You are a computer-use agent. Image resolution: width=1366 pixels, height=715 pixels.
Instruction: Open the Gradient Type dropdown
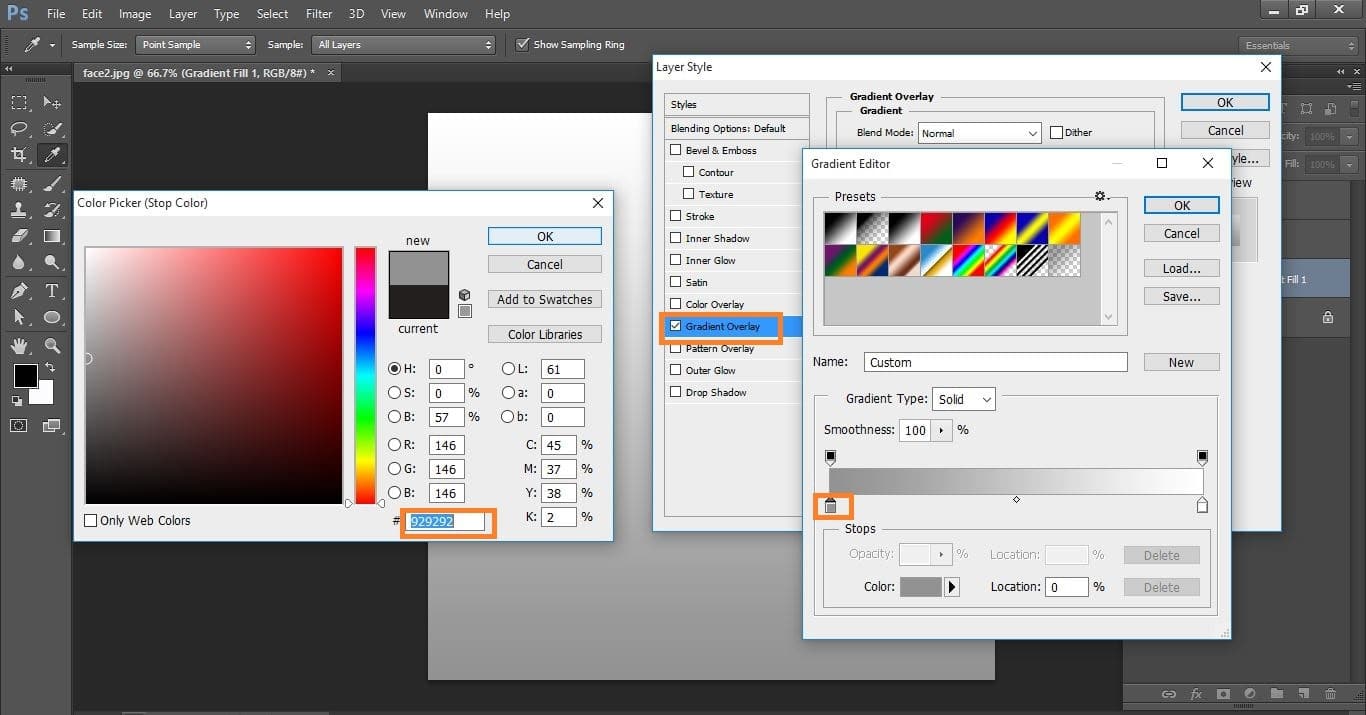coord(964,399)
